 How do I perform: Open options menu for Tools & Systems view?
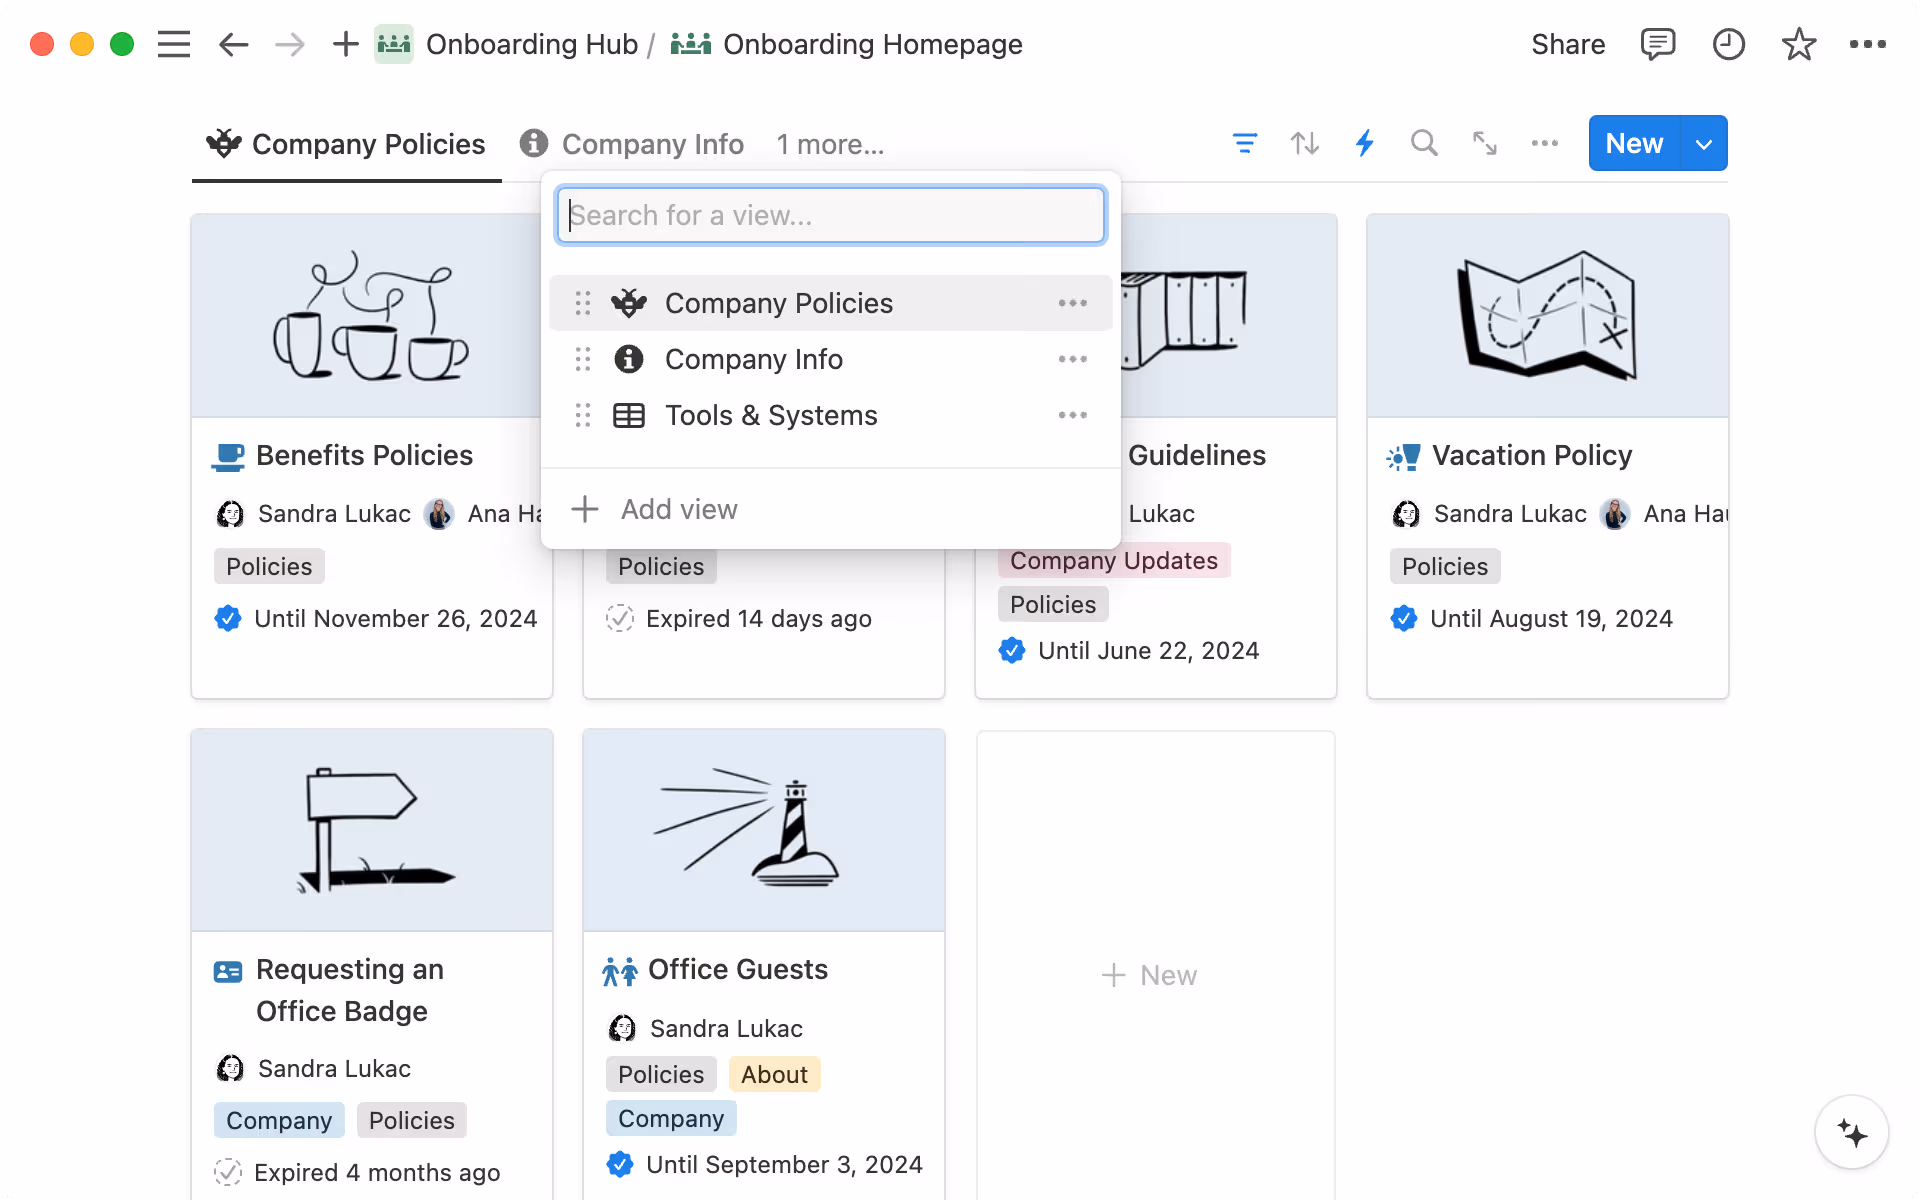click(1072, 415)
